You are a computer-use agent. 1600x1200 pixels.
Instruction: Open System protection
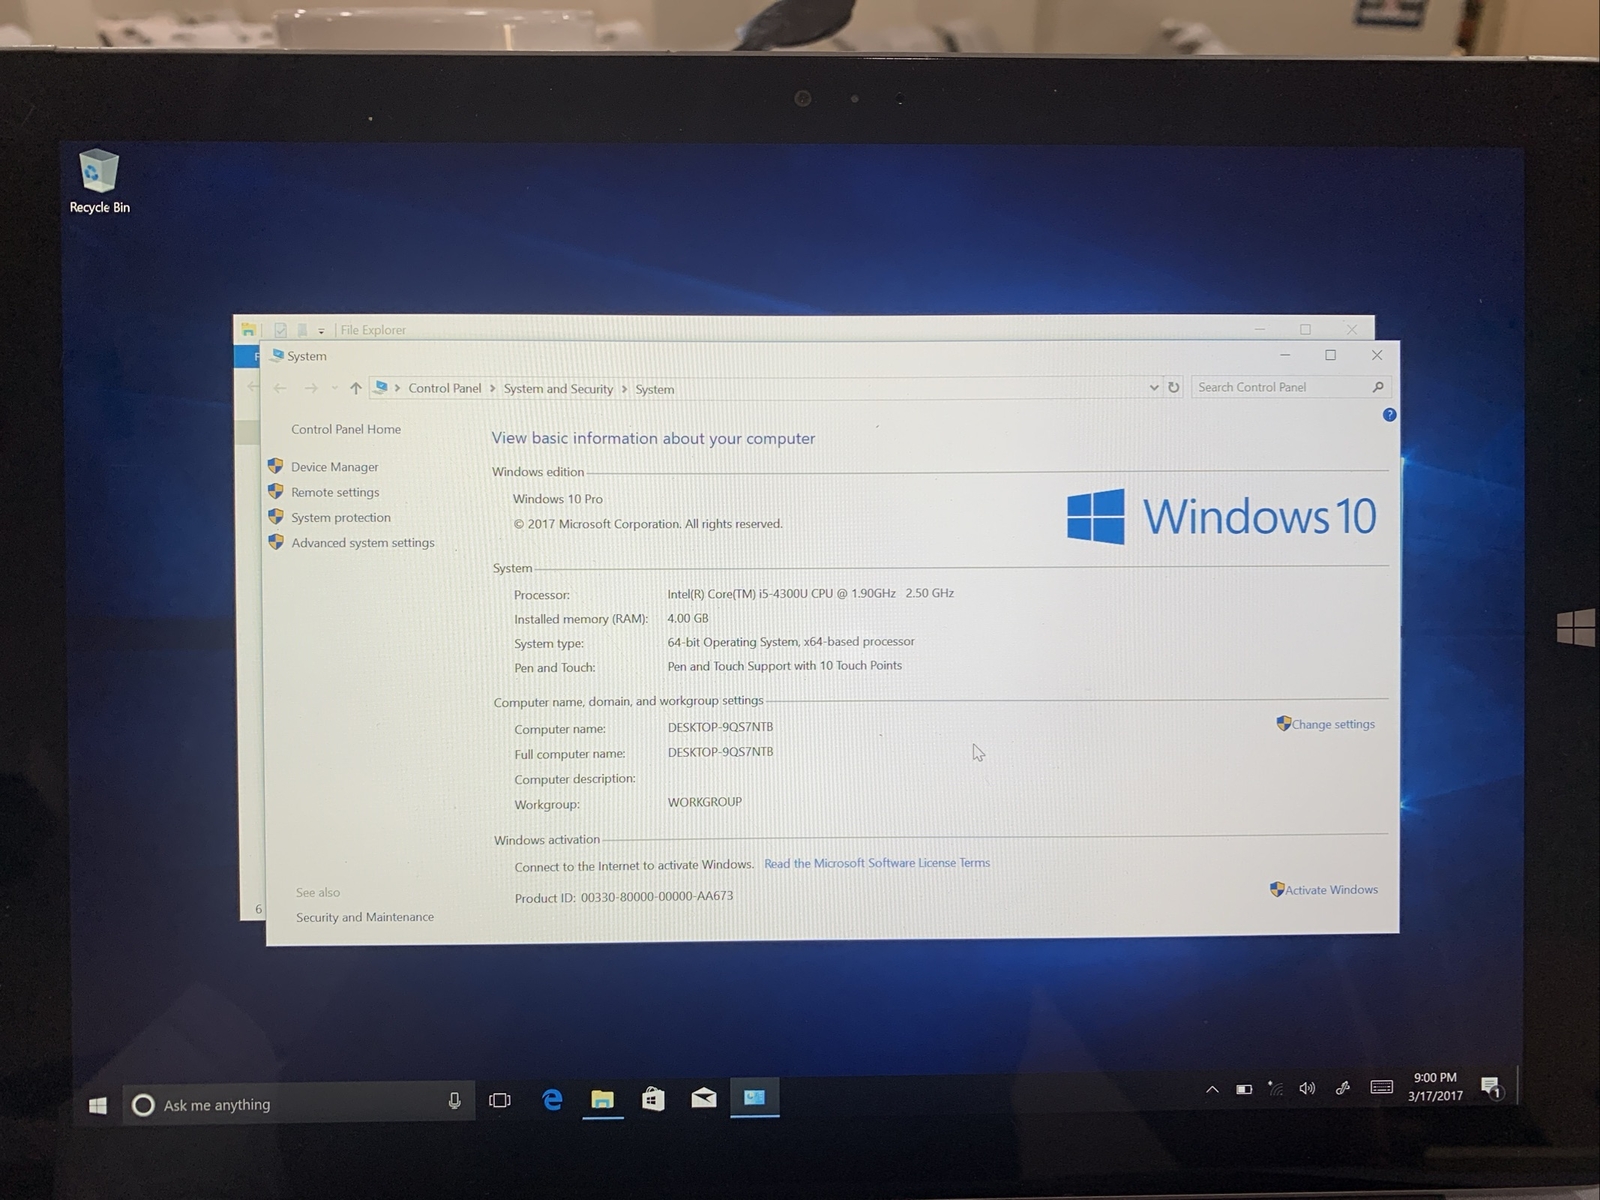point(341,517)
